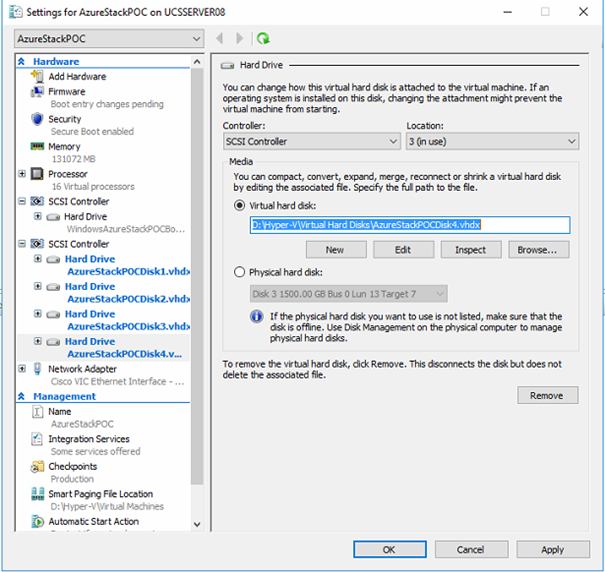Click the Inspect button
Screen dimensions: 605x572
(x=470, y=250)
